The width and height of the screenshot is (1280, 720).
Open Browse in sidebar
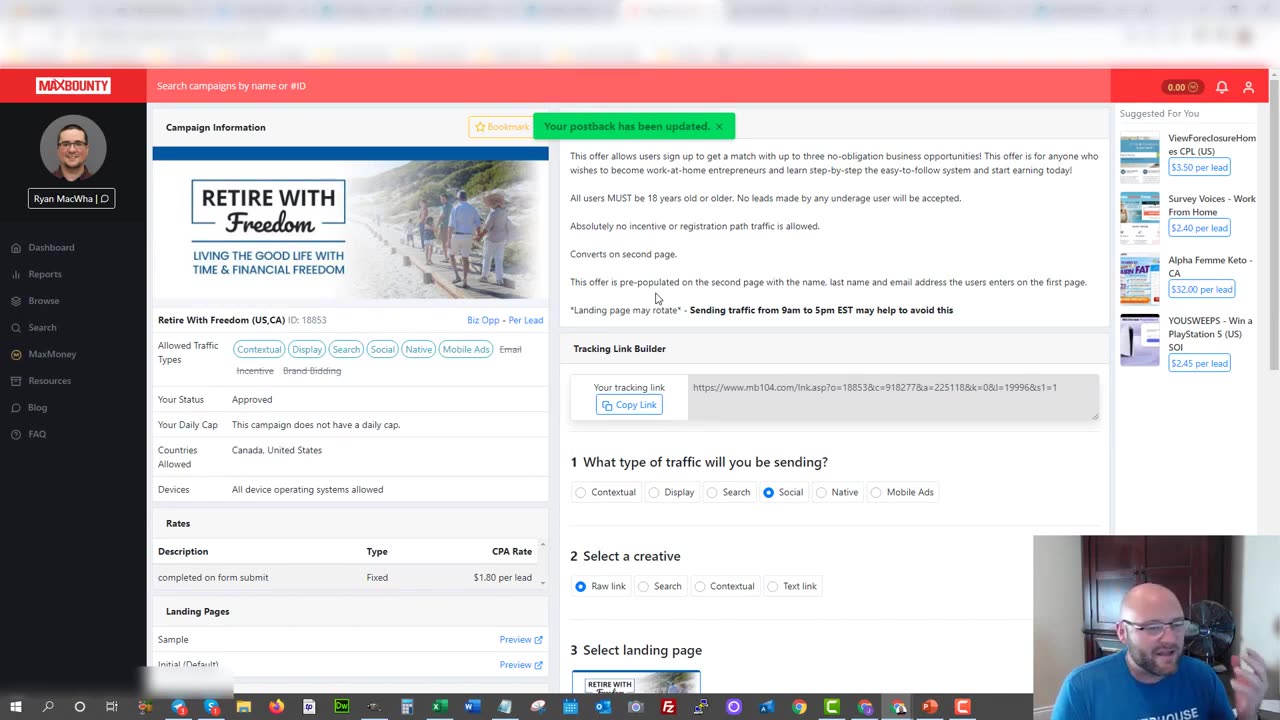[x=44, y=301]
